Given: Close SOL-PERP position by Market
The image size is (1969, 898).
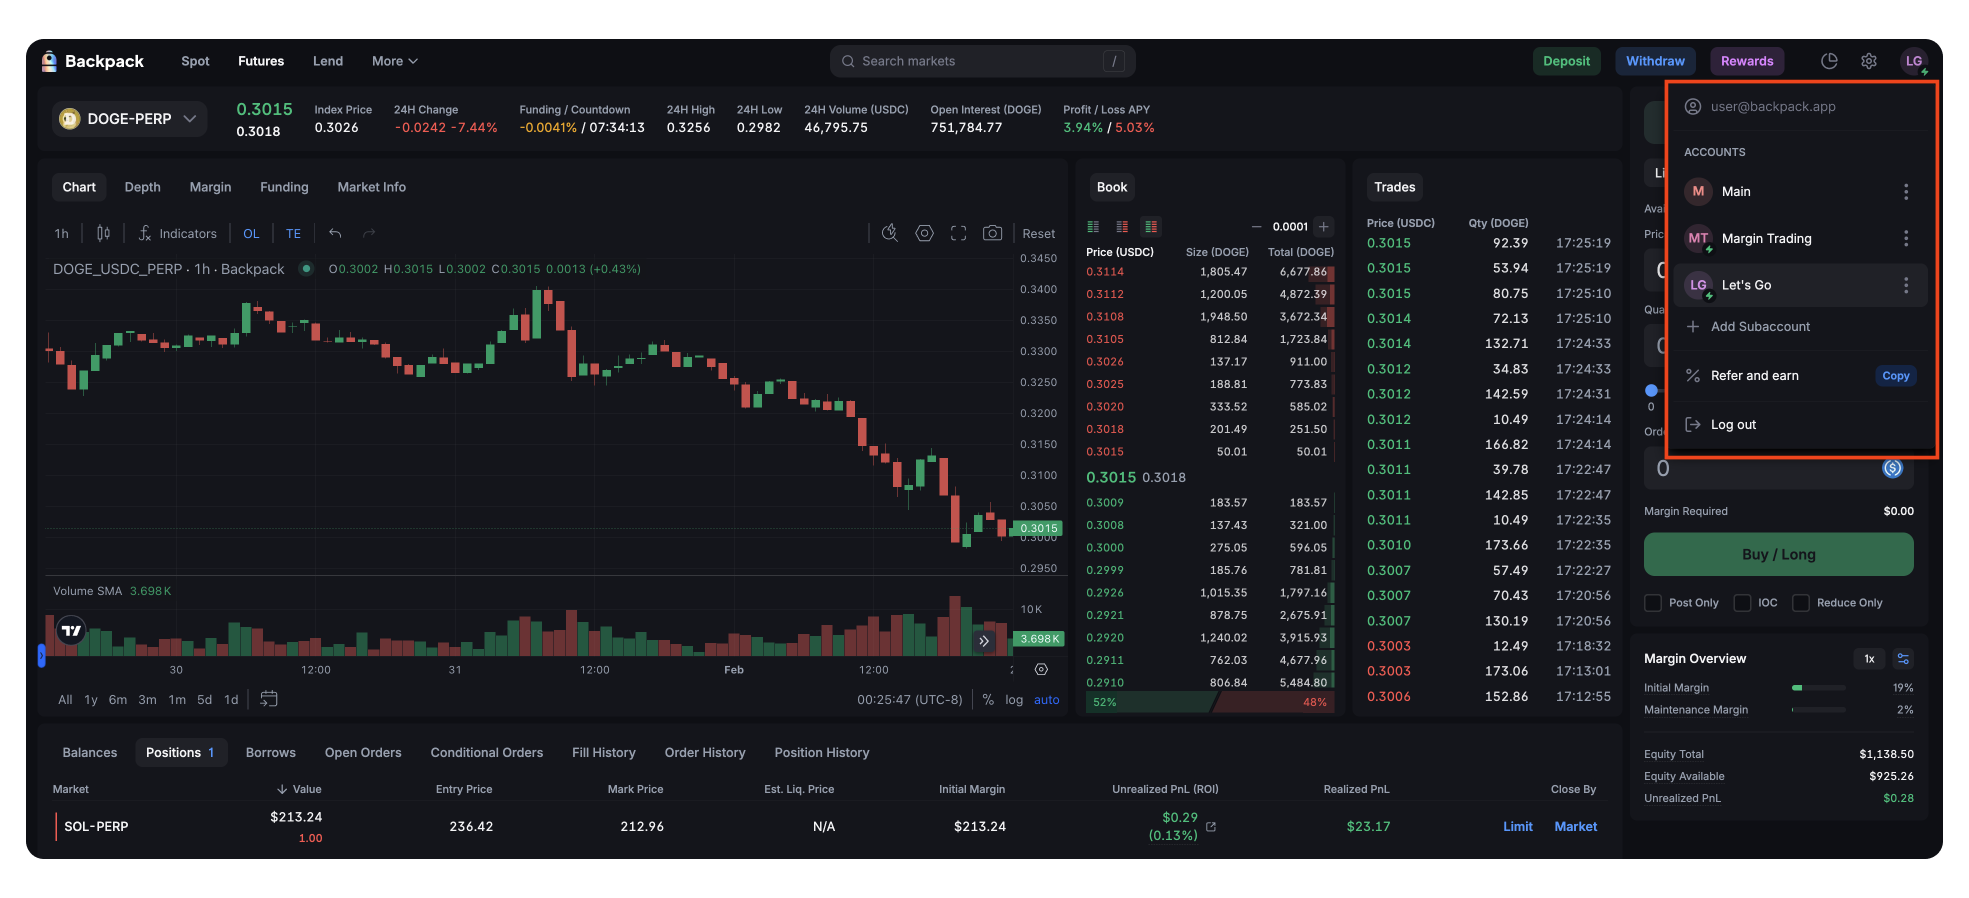Looking at the screenshot, I should [1575, 826].
